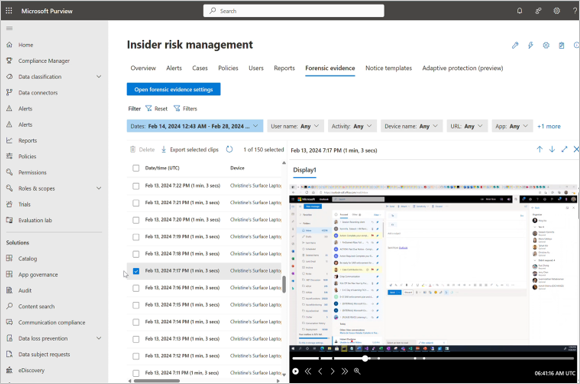Click Export selected clips
Screen dimensions: 580x384
pos(190,149)
